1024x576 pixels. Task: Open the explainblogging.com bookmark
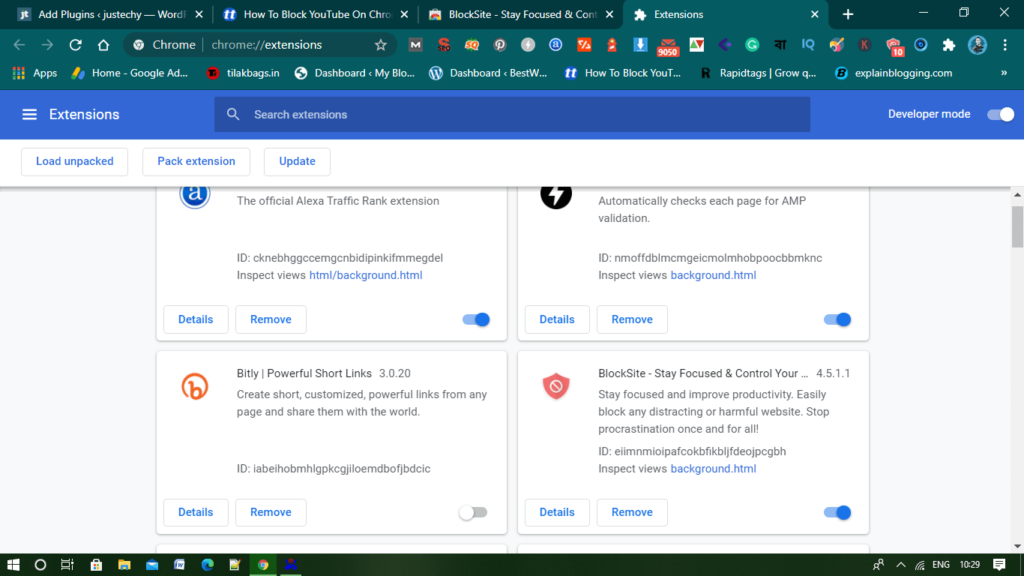click(893, 73)
